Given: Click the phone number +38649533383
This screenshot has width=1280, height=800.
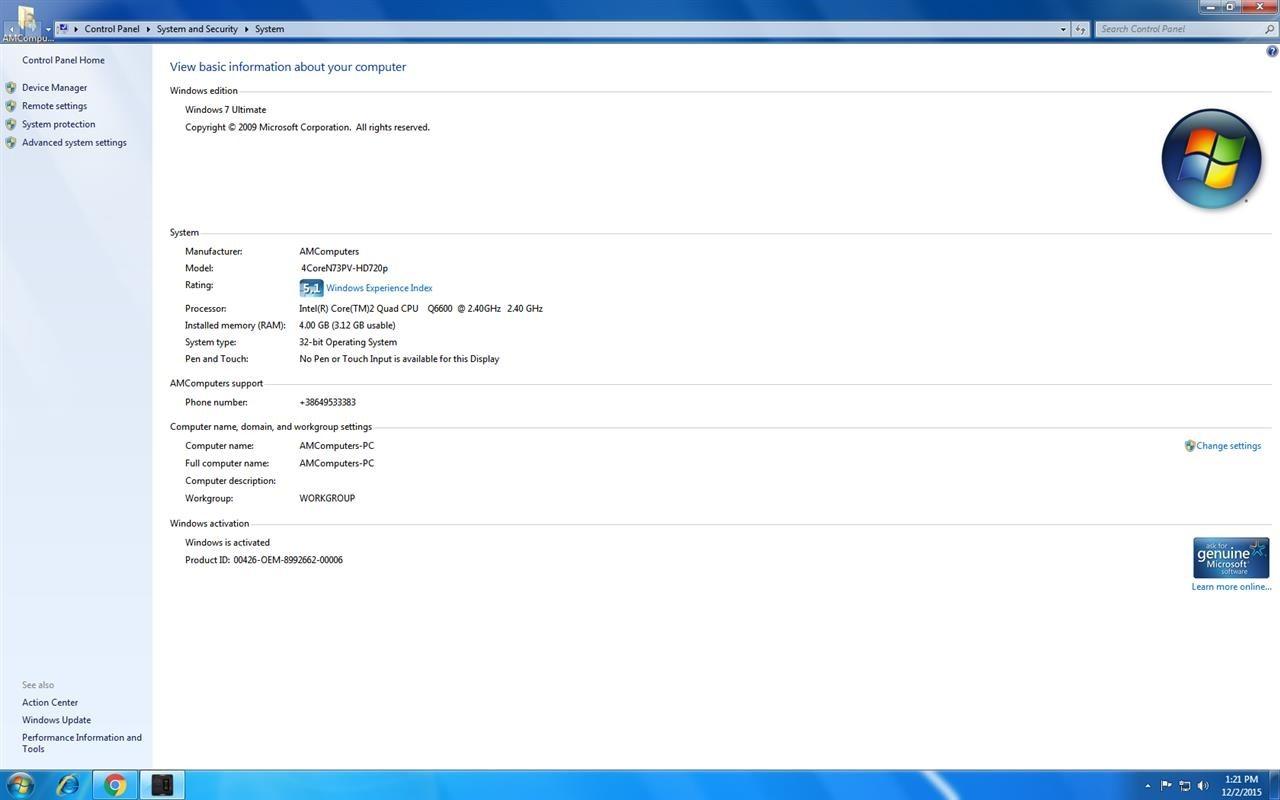Looking at the screenshot, I should 327,402.
